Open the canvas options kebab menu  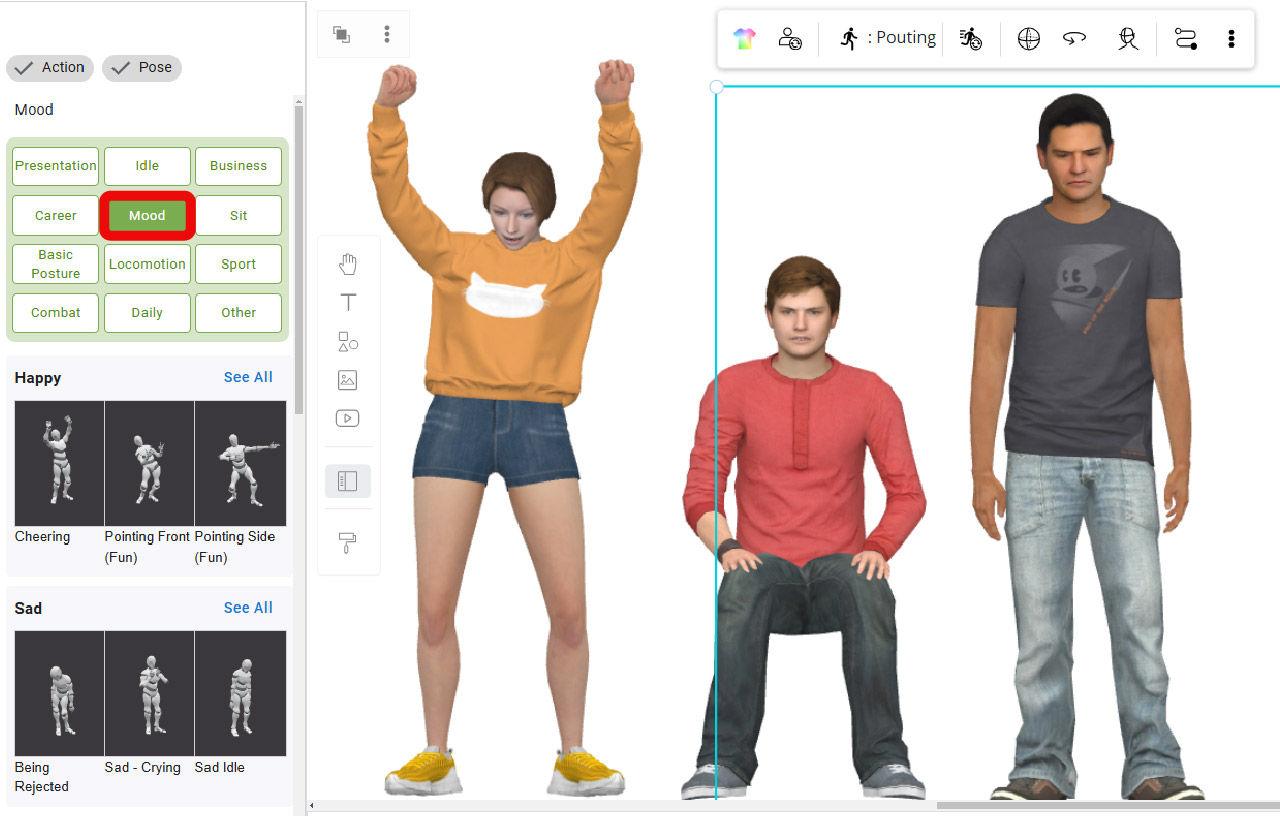click(387, 32)
